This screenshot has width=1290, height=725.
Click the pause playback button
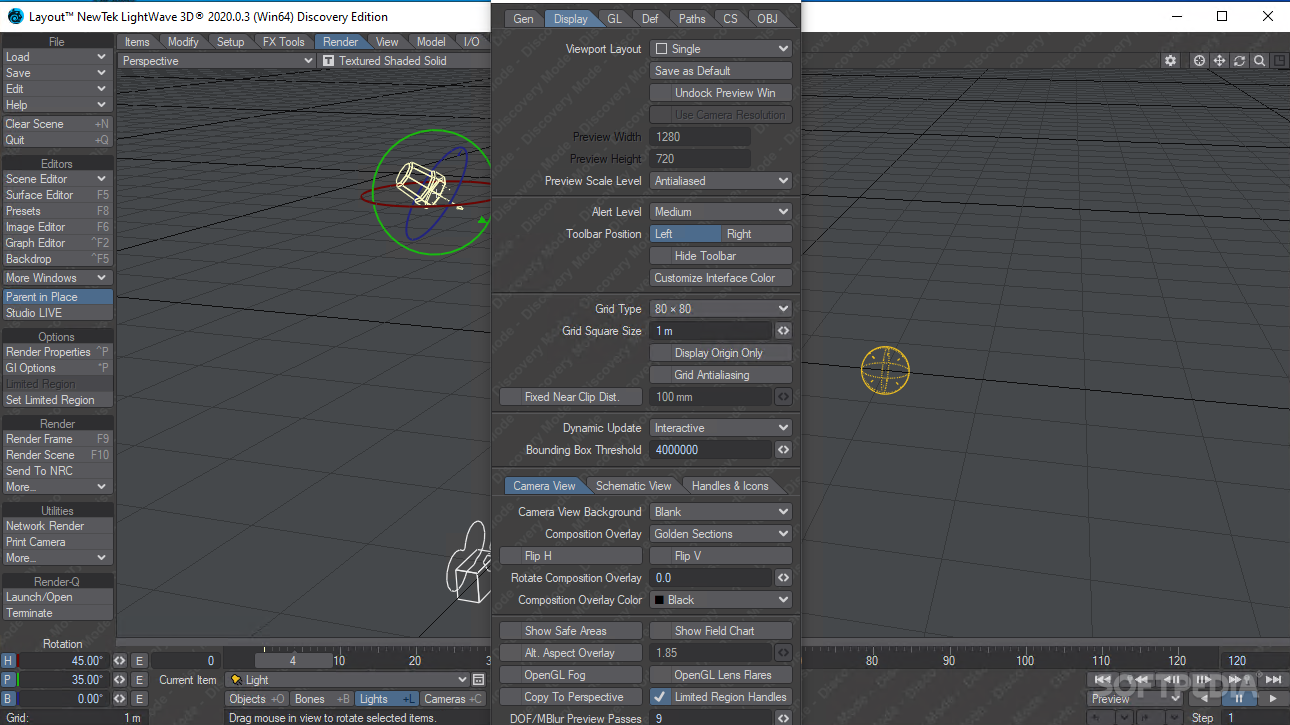click(1240, 699)
